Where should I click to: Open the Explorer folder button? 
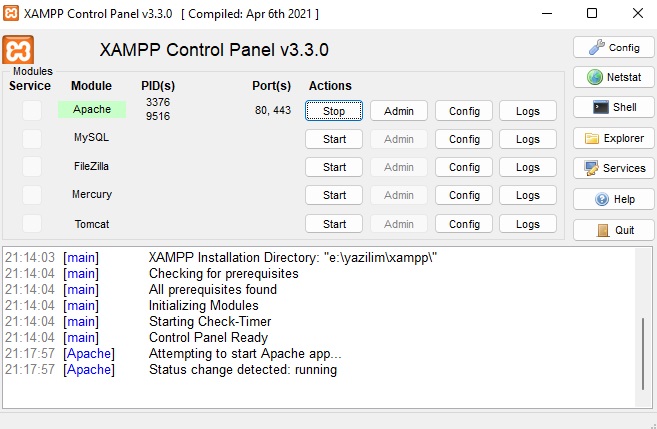click(x=613, y=138)
